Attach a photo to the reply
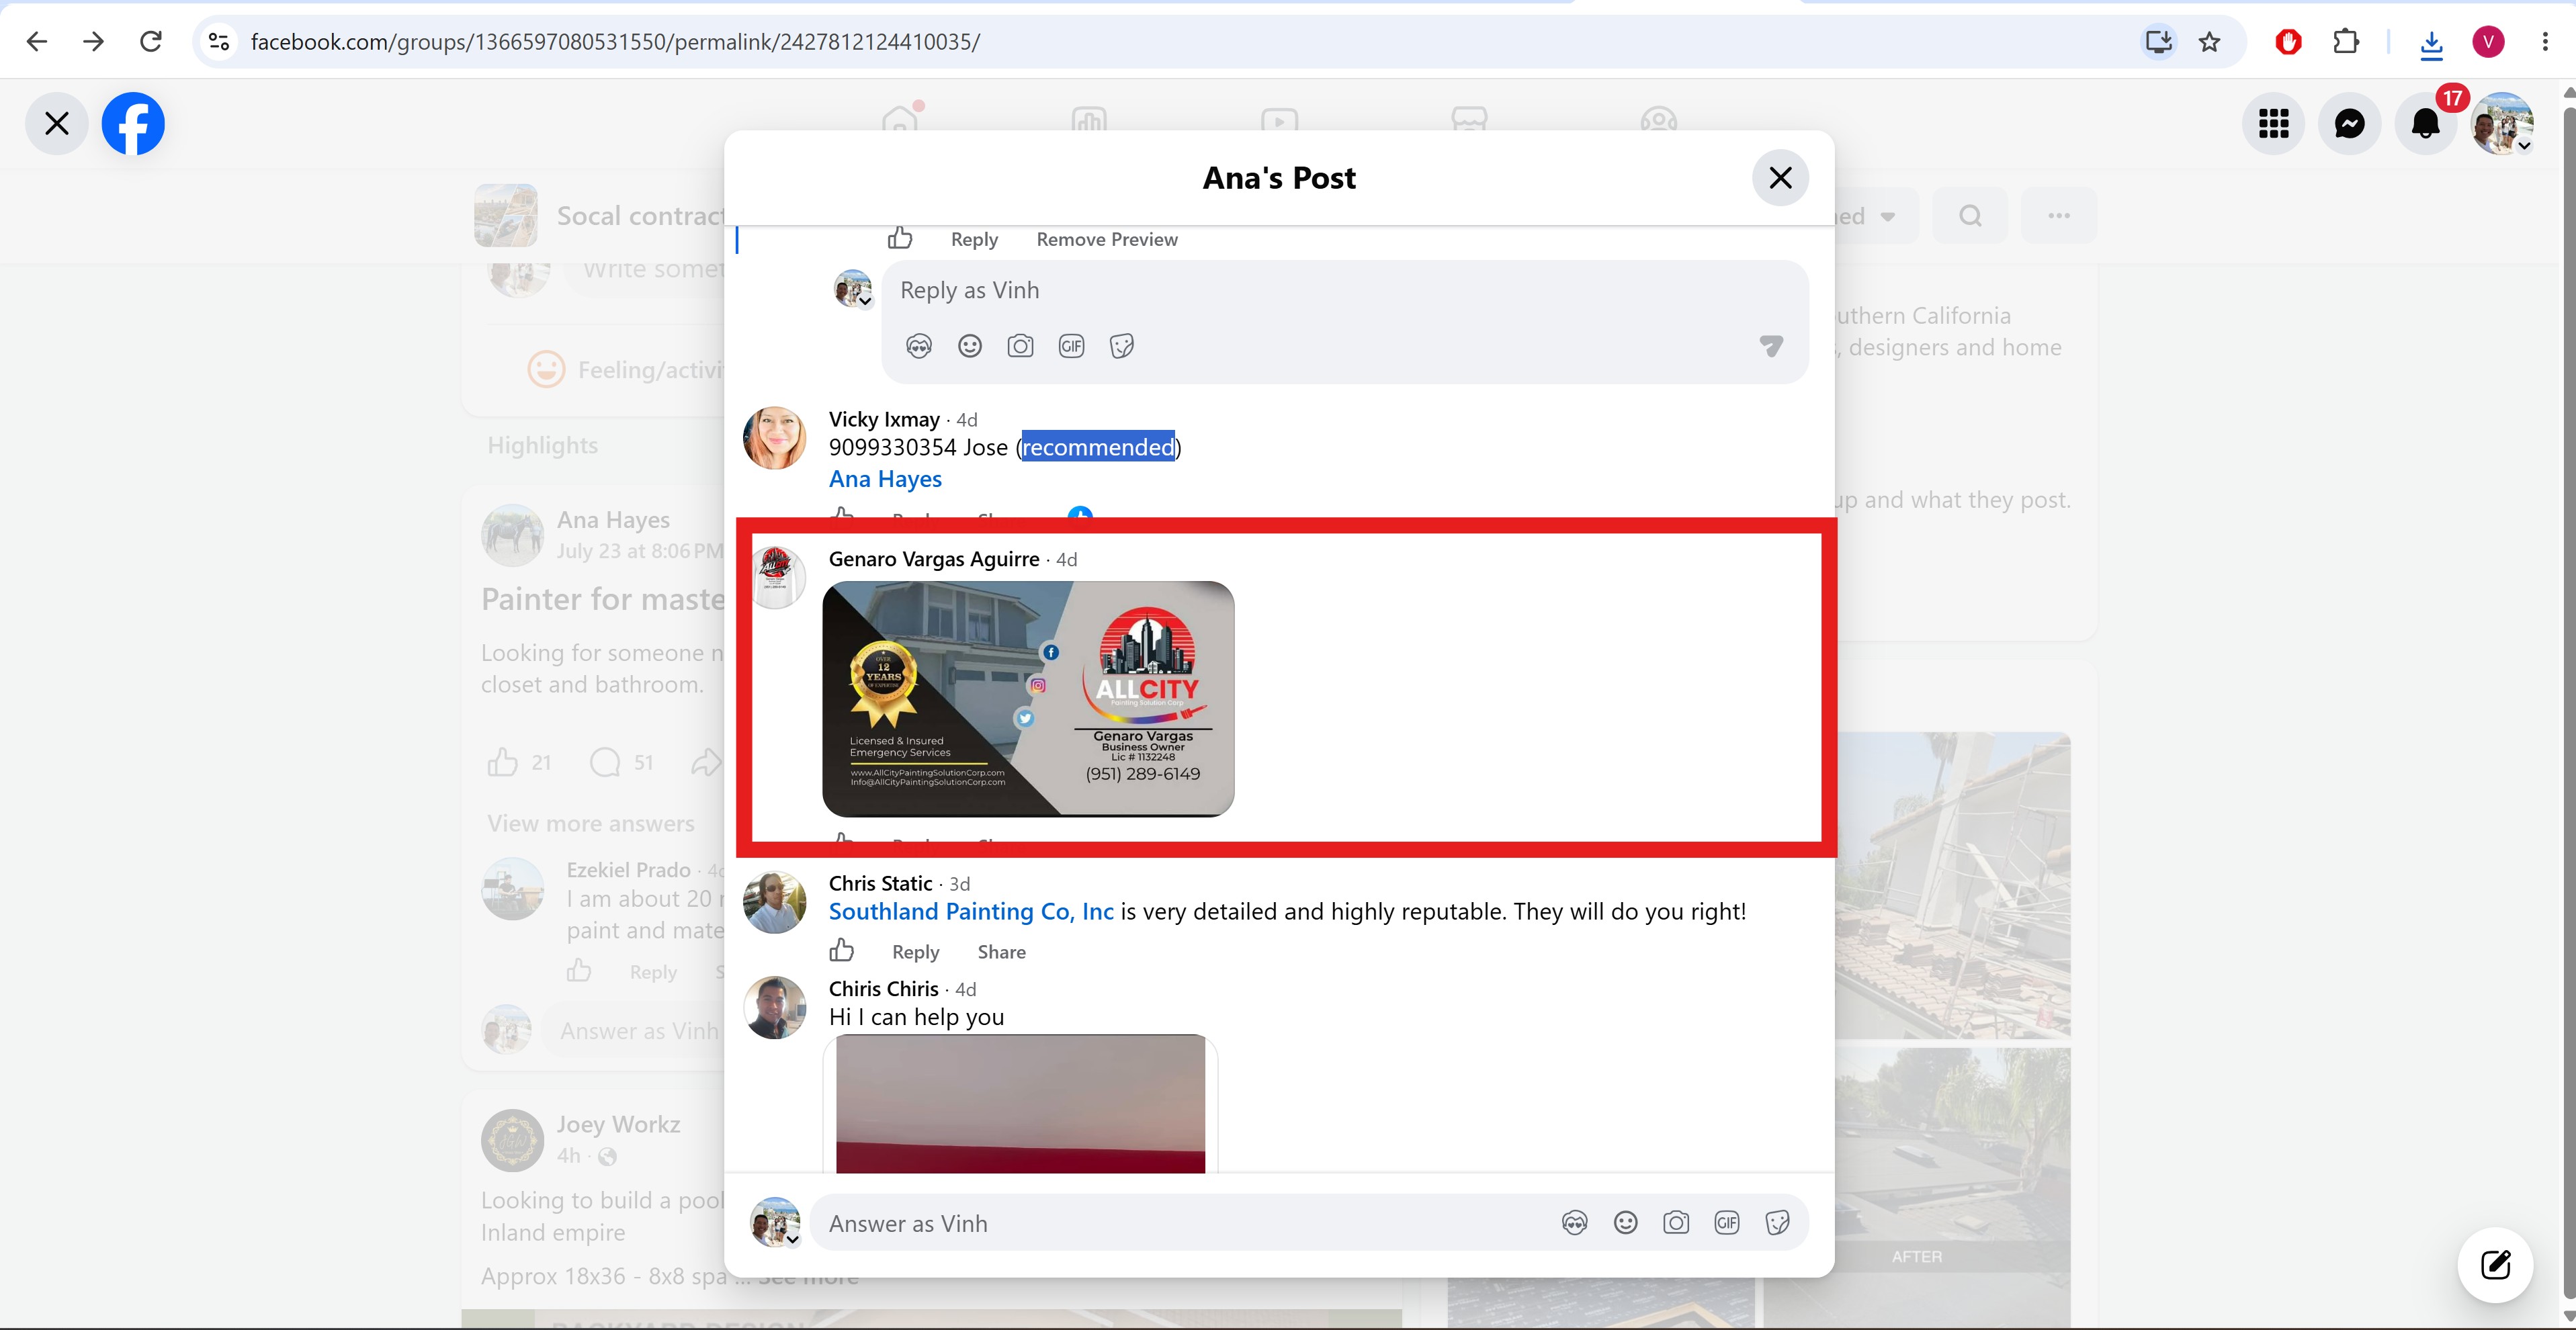Image resolution: width=2576 pixels, height=1330 pixels. (1020, 346)
